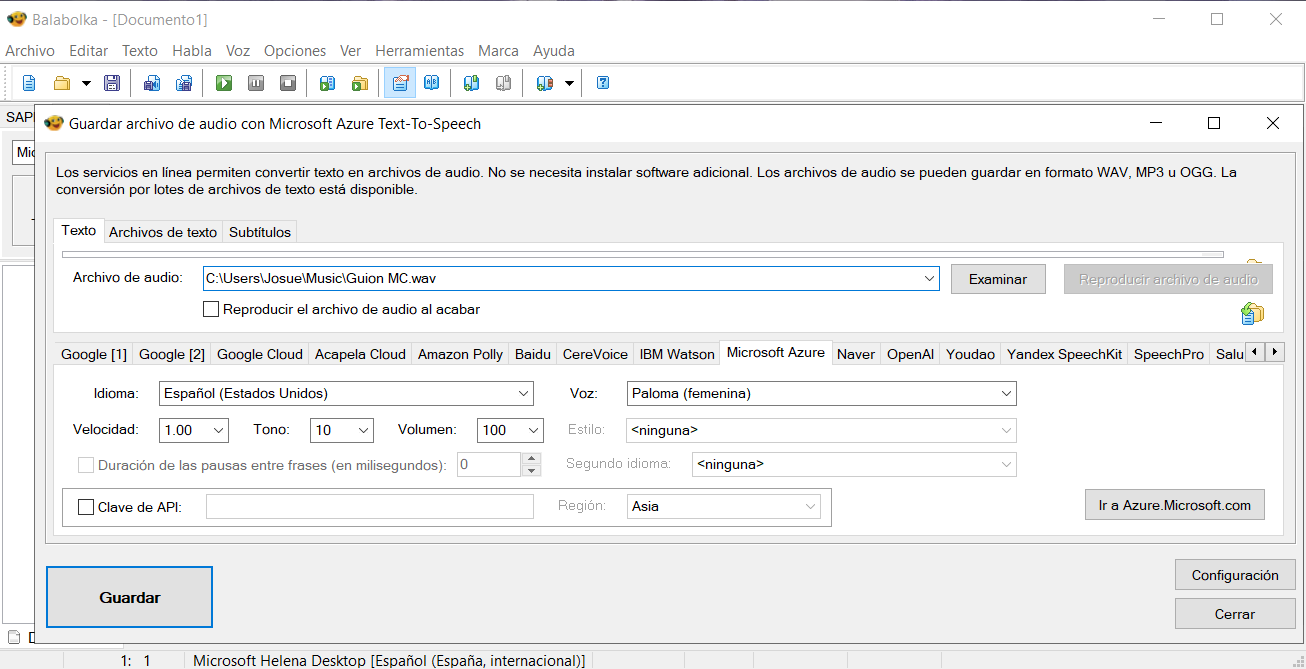Open the Voz dropdown showing Paloma
The width and height of the screenshot is (1306, 669).
point(822,393)
